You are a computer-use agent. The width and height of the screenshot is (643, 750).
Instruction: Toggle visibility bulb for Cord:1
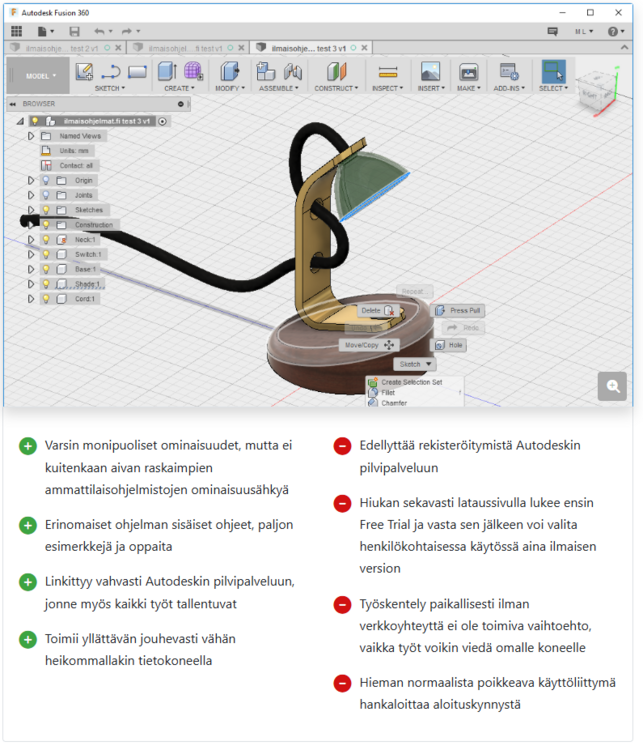(46, 299)
